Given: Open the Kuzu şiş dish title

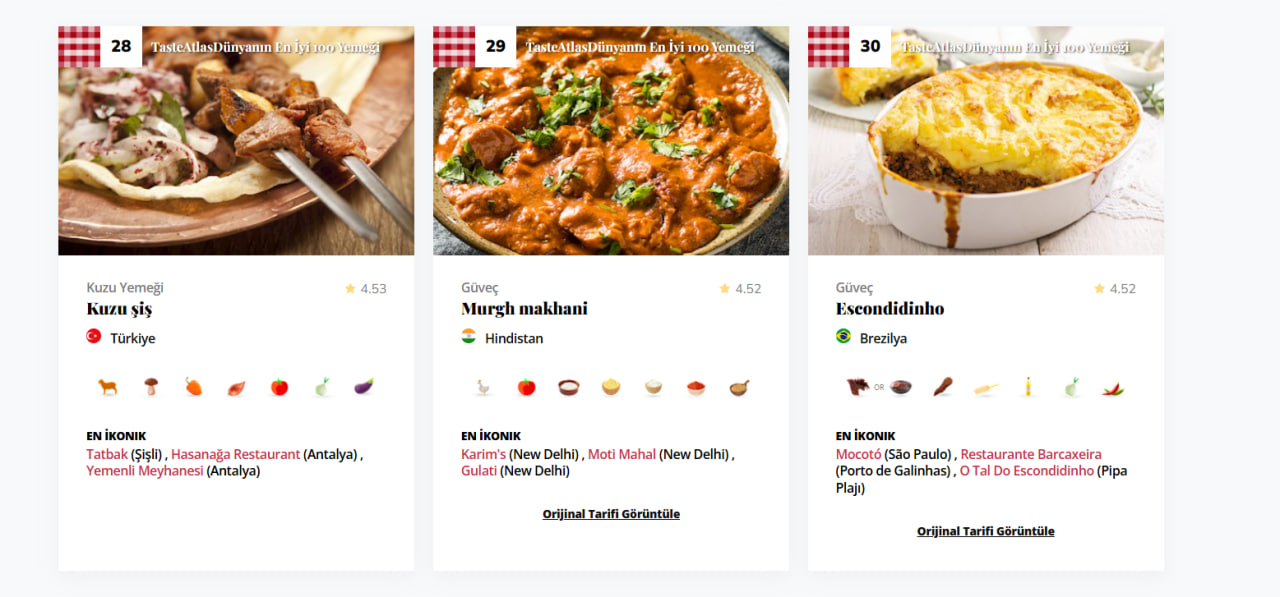Looking at the screenshot, I should point(119,309).
